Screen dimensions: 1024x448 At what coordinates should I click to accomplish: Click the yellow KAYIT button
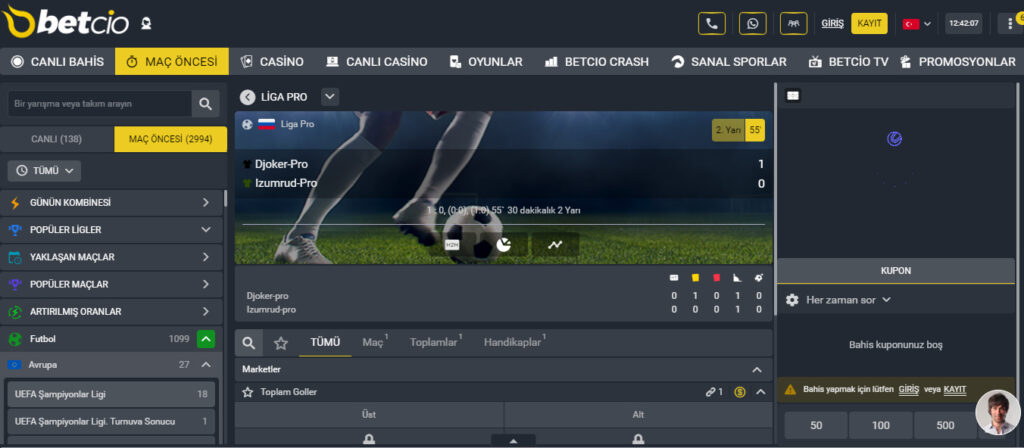pos(870,24)
